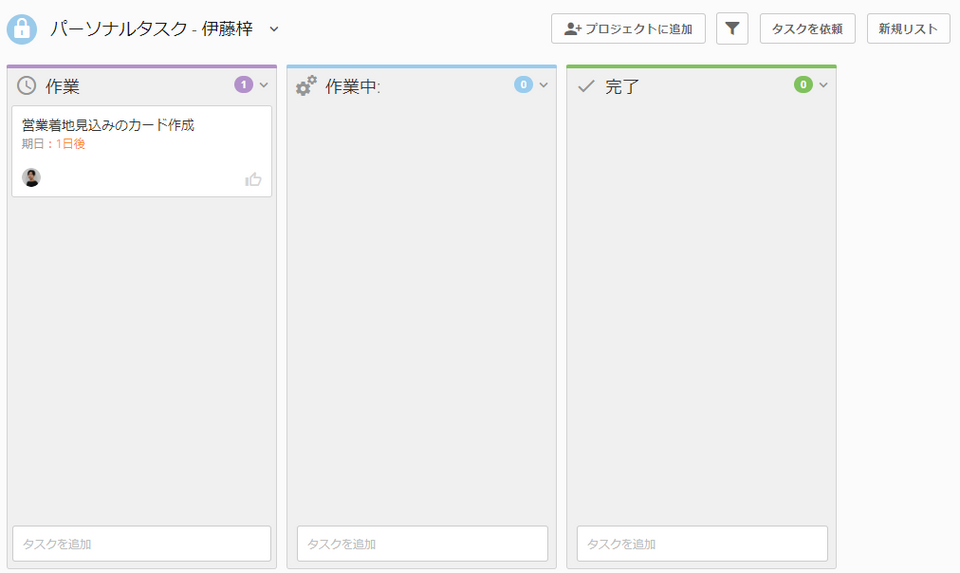Click the checkmark icon in 完了 list

click(586, 86)
